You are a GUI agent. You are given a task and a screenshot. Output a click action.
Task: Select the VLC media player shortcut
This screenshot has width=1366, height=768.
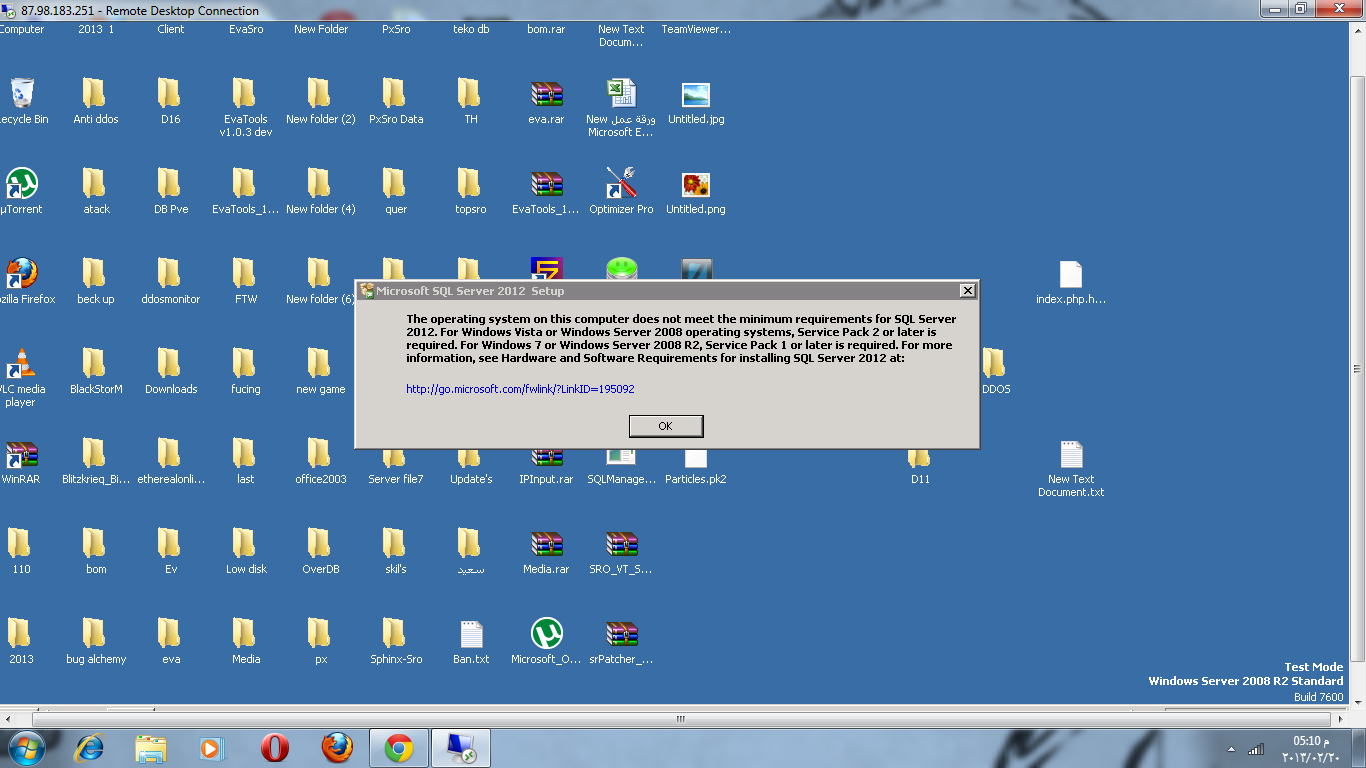point(21,378)
